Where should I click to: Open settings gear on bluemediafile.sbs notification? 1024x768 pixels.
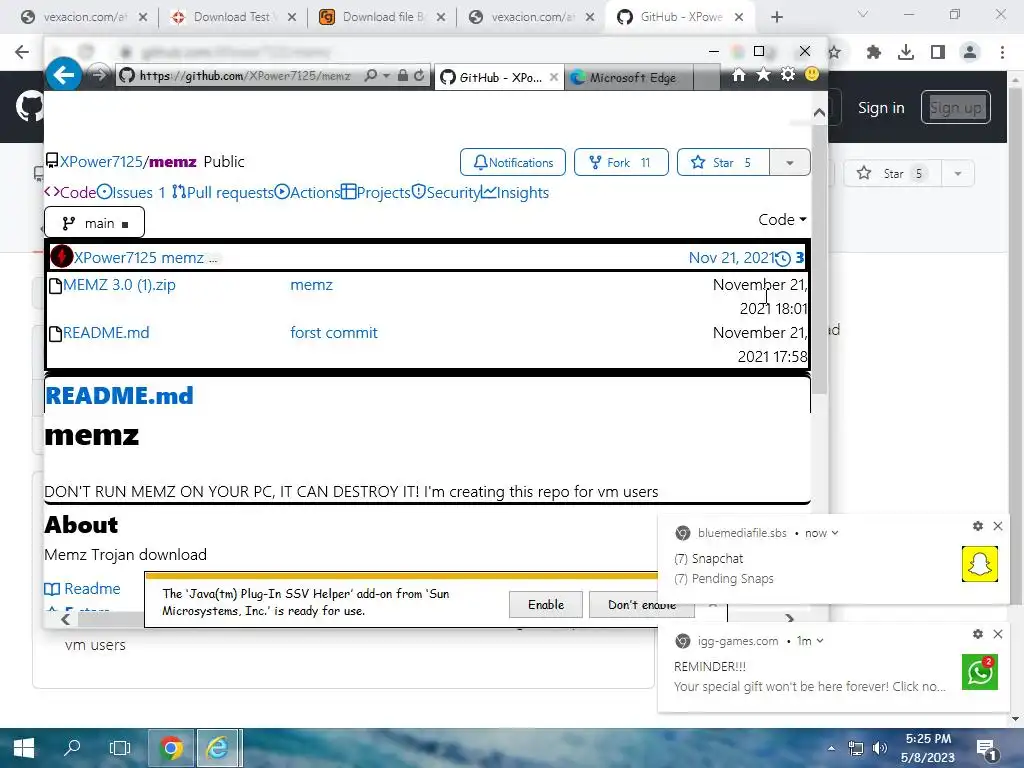(978, 526)
